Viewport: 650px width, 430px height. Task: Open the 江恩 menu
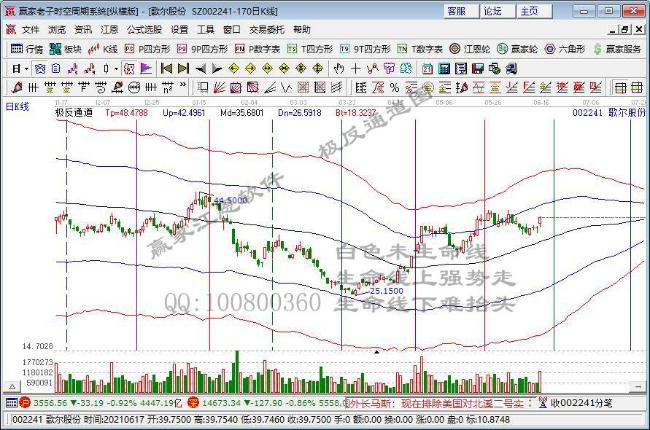[x=109, y=29]
